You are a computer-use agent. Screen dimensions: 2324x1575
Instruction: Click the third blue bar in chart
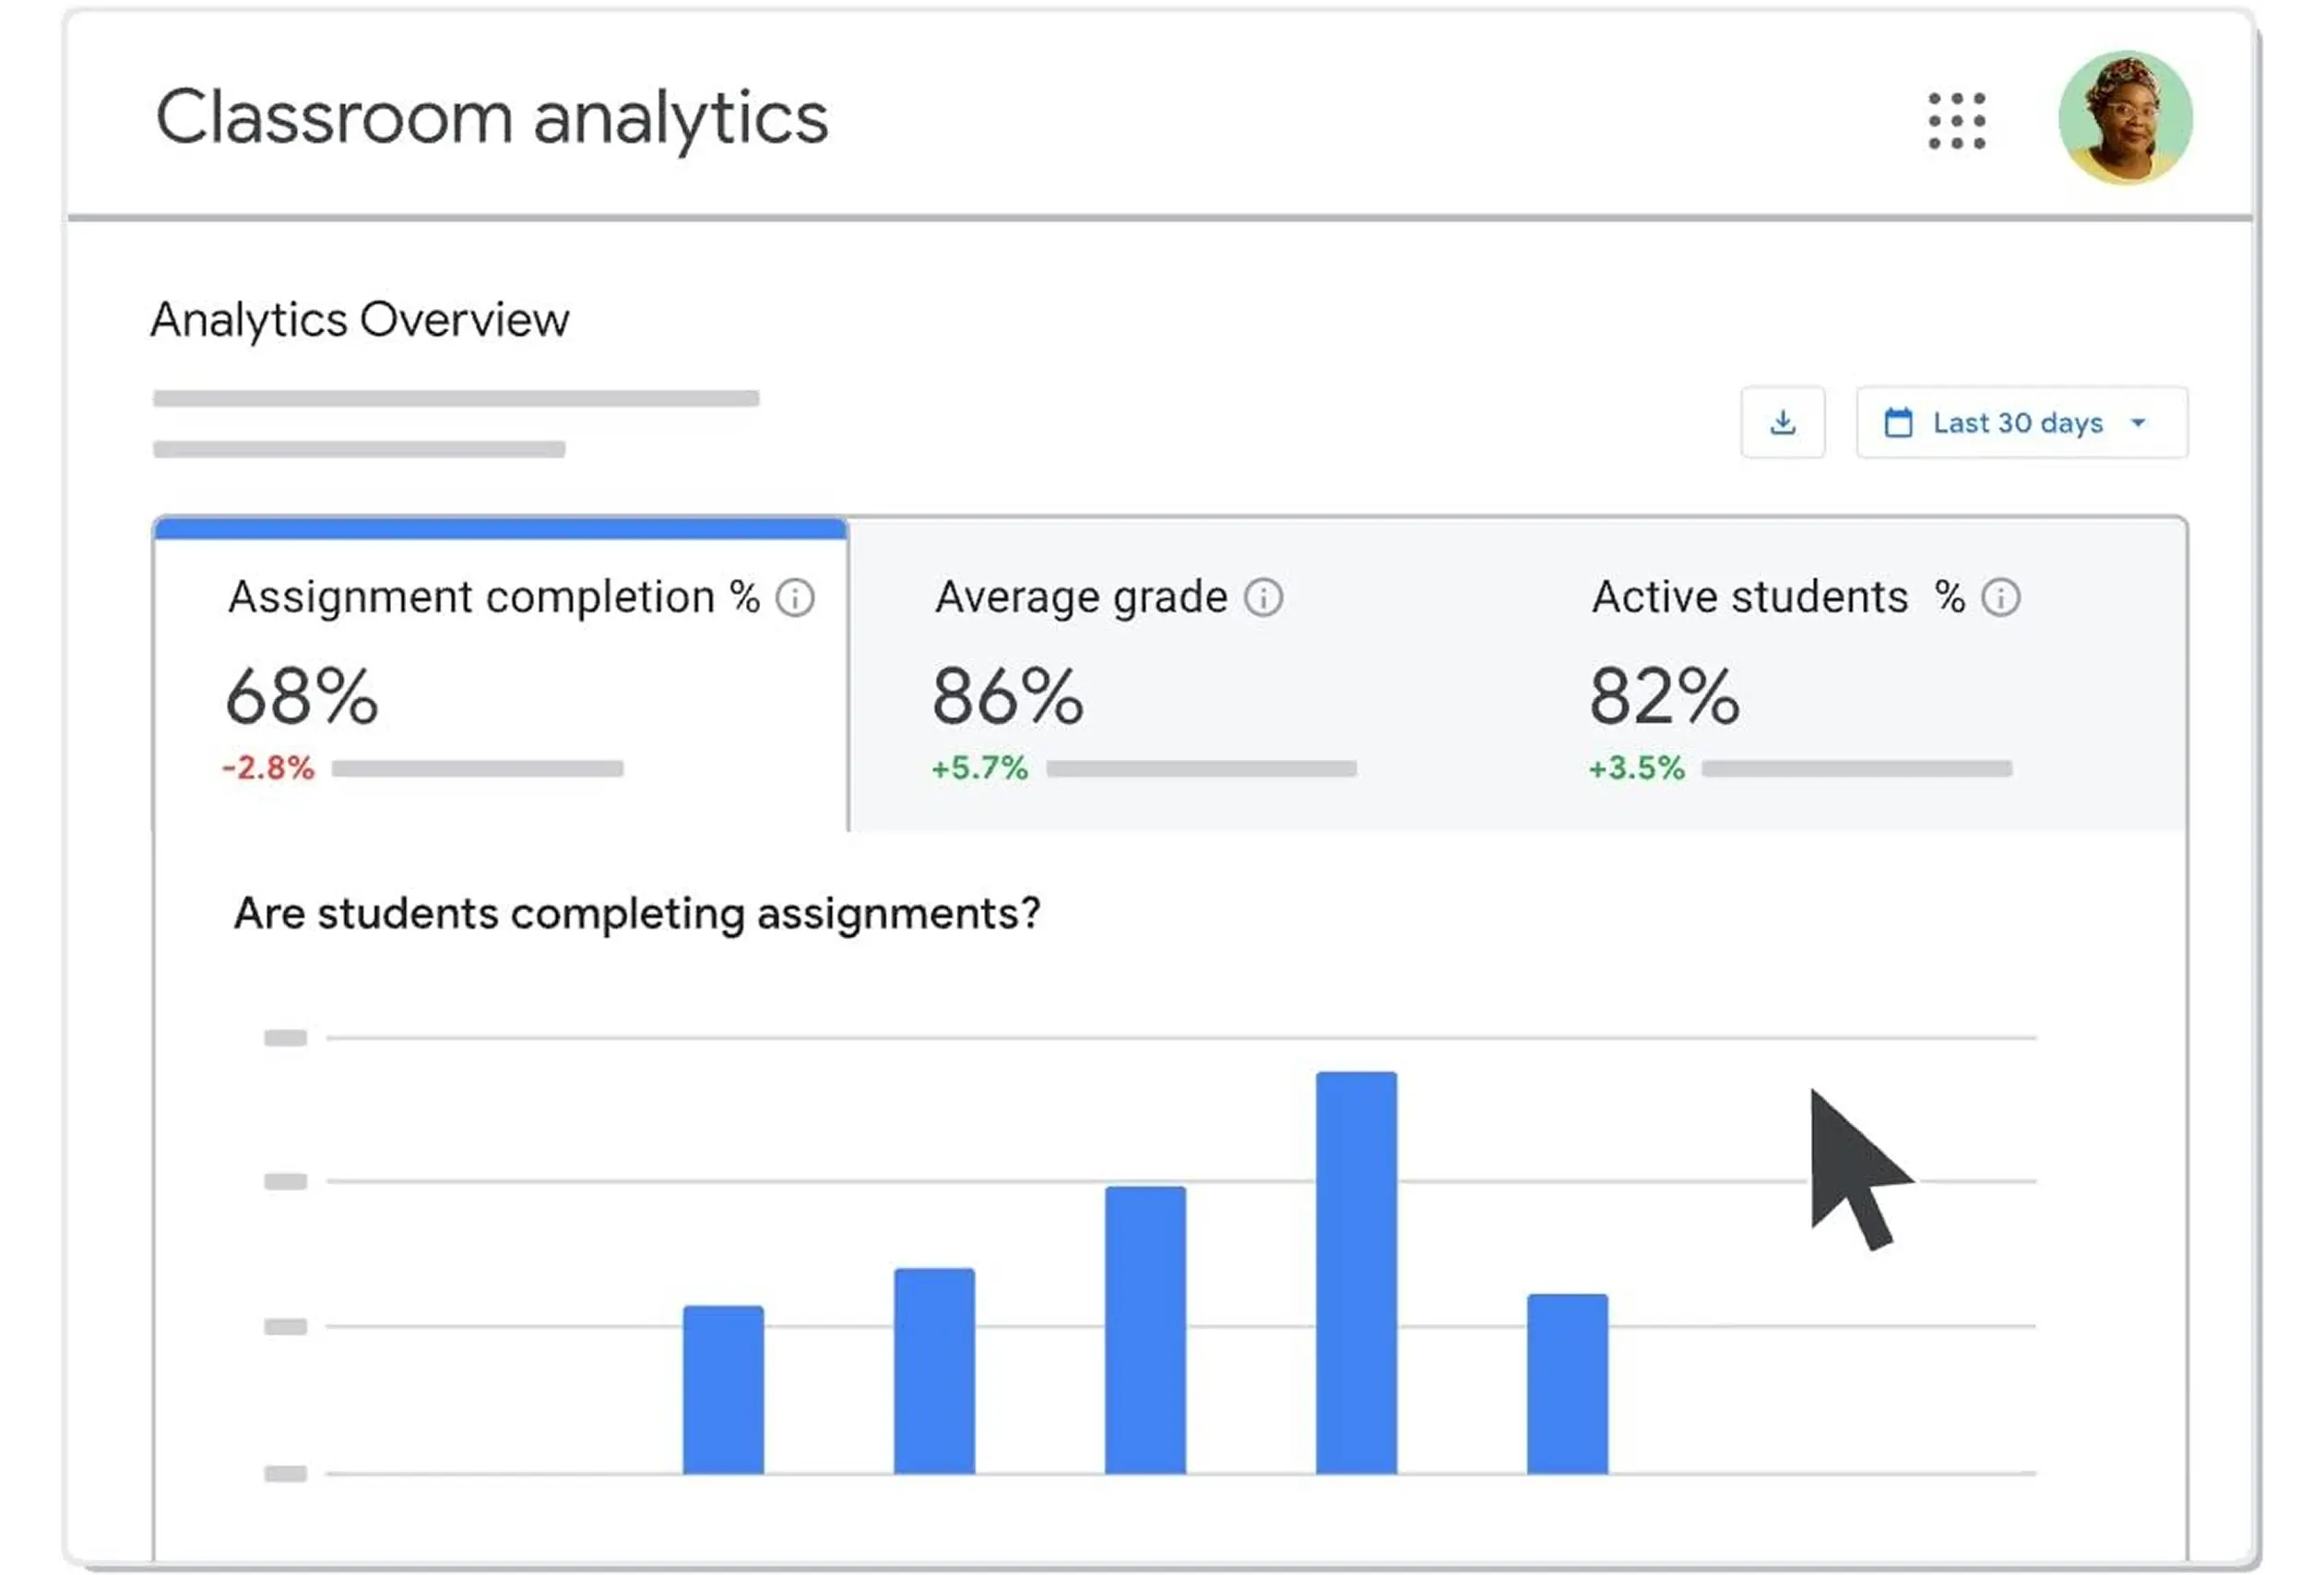1145,1328
